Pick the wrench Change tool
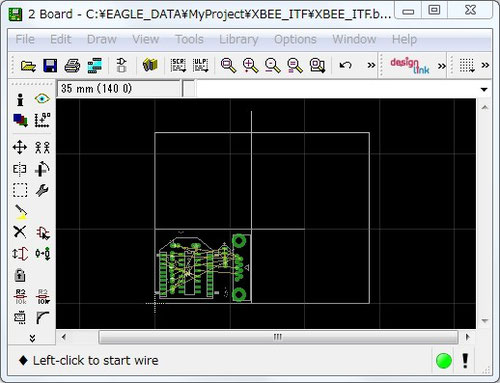This screenshot has height=383, width=500. (x=42, y=190)
